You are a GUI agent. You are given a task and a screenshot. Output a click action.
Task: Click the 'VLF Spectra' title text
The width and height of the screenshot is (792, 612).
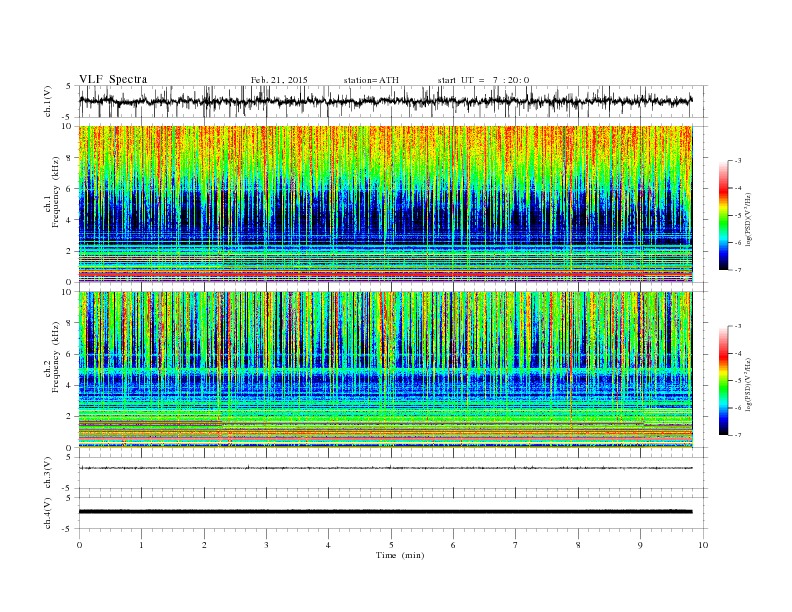(113, 79)
